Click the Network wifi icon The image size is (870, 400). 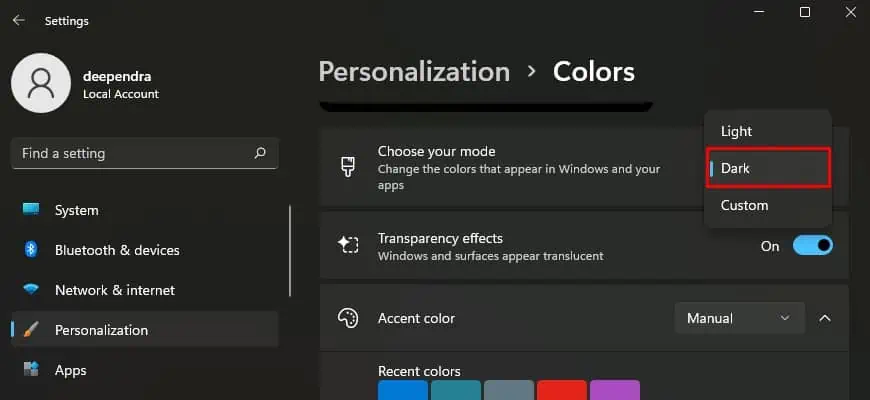(x=31, y=290)
